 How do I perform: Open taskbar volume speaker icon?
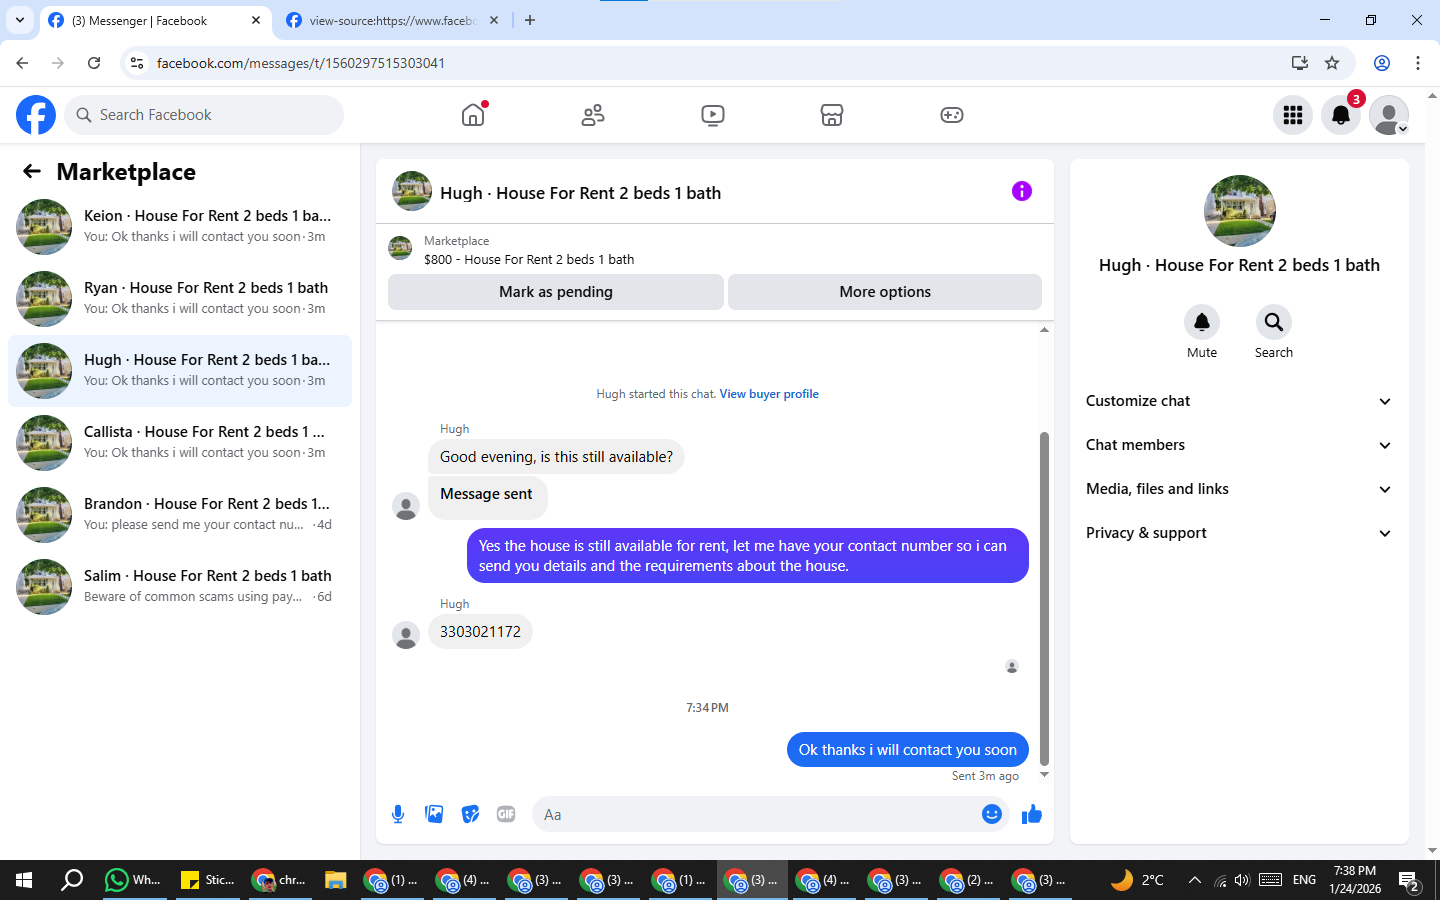1242,880
